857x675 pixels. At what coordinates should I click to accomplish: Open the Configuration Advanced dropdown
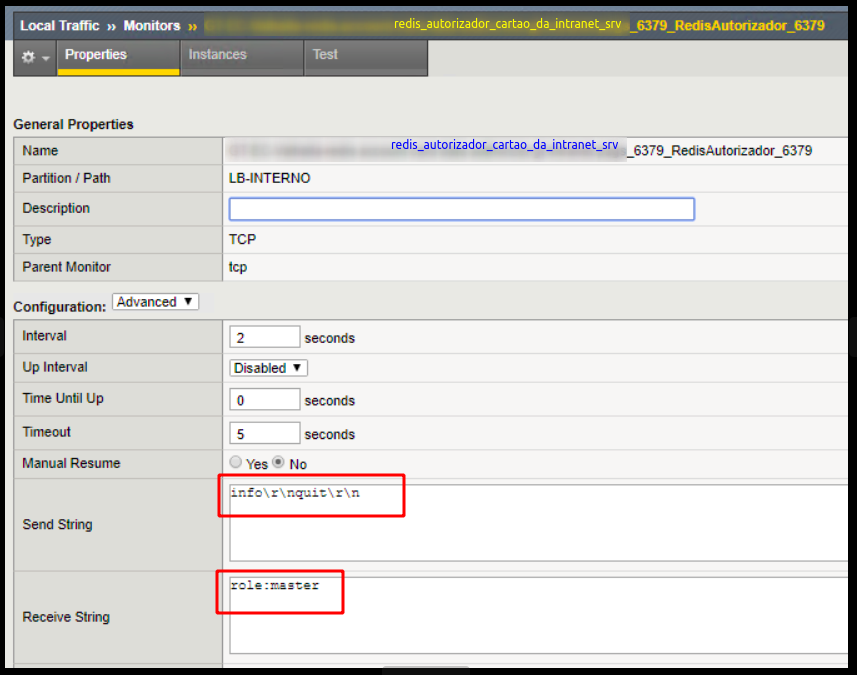[155, 302]
